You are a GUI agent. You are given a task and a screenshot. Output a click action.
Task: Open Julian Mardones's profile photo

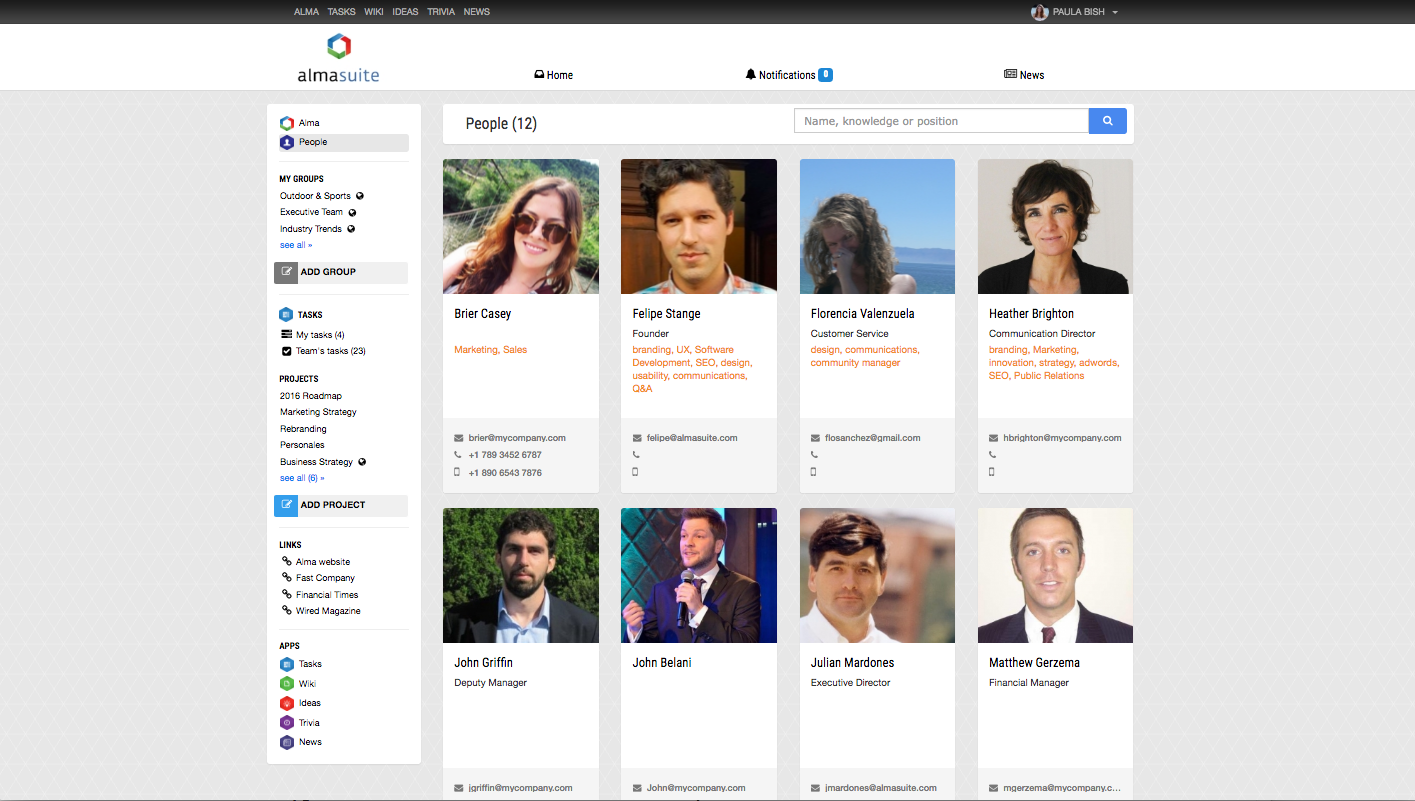[x=877, y=575]
